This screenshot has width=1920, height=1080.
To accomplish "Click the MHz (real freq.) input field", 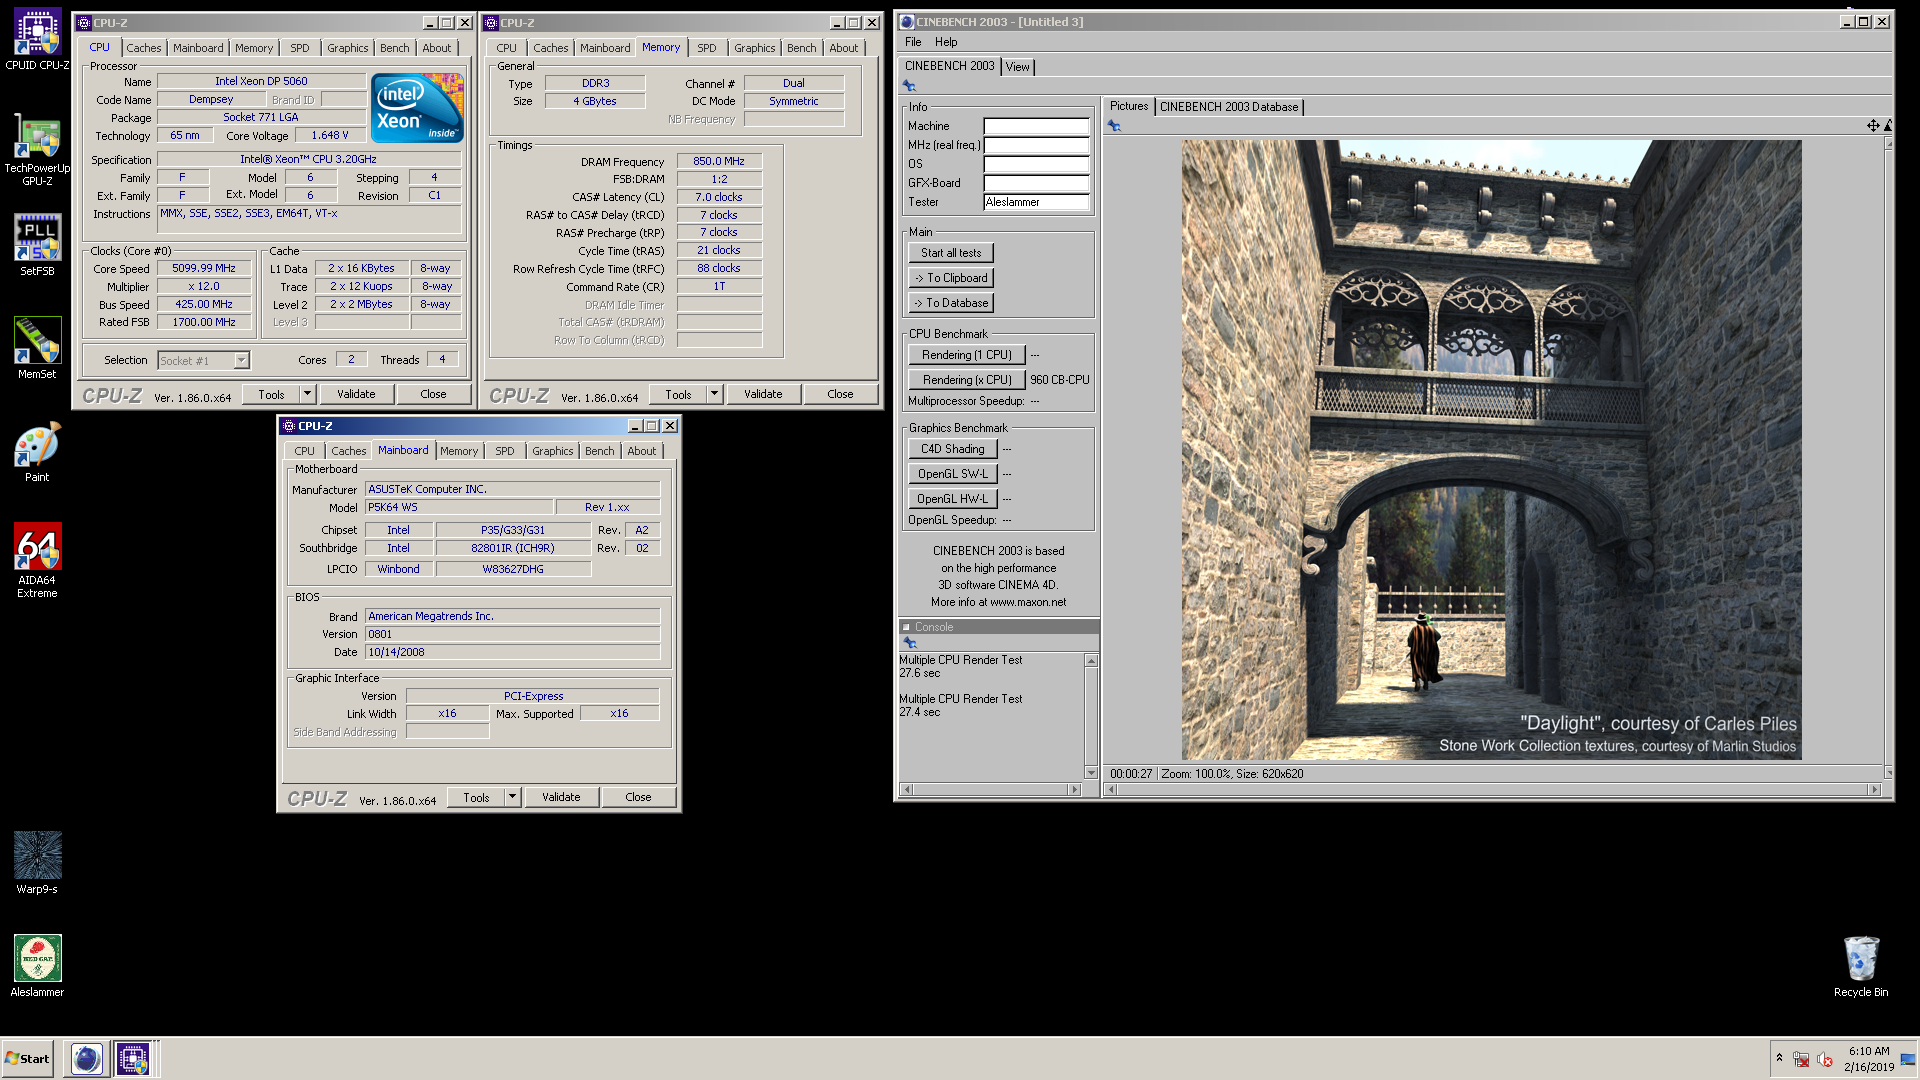I will (1036, 145).
